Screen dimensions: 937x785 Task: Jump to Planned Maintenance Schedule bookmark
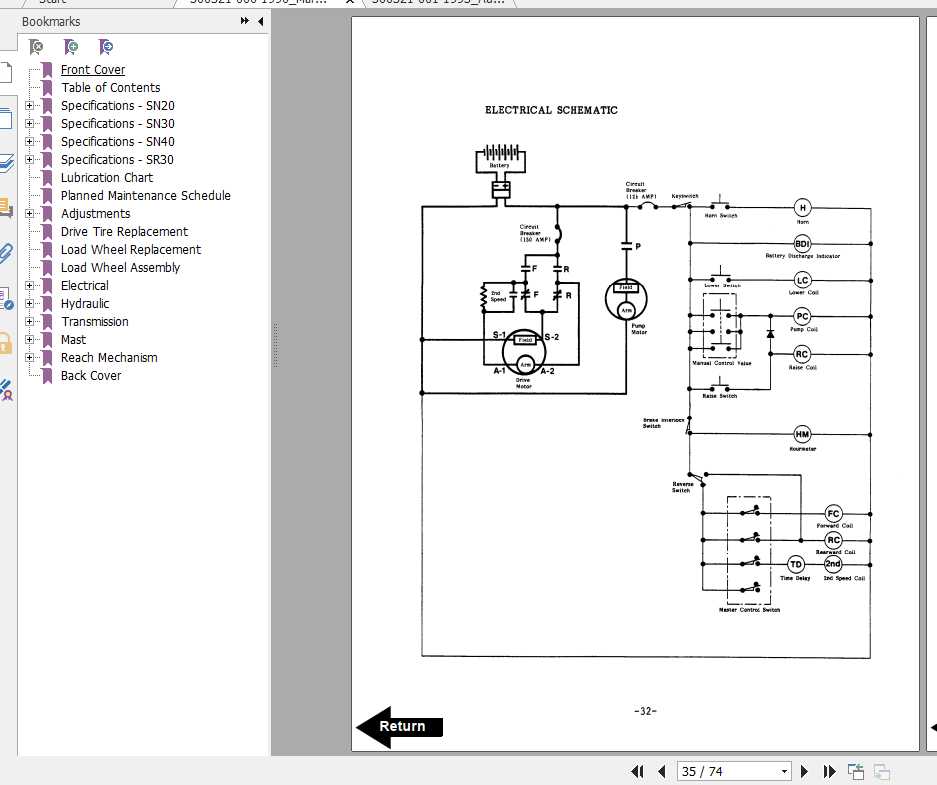pyautogui.click(x=146, y=196)
